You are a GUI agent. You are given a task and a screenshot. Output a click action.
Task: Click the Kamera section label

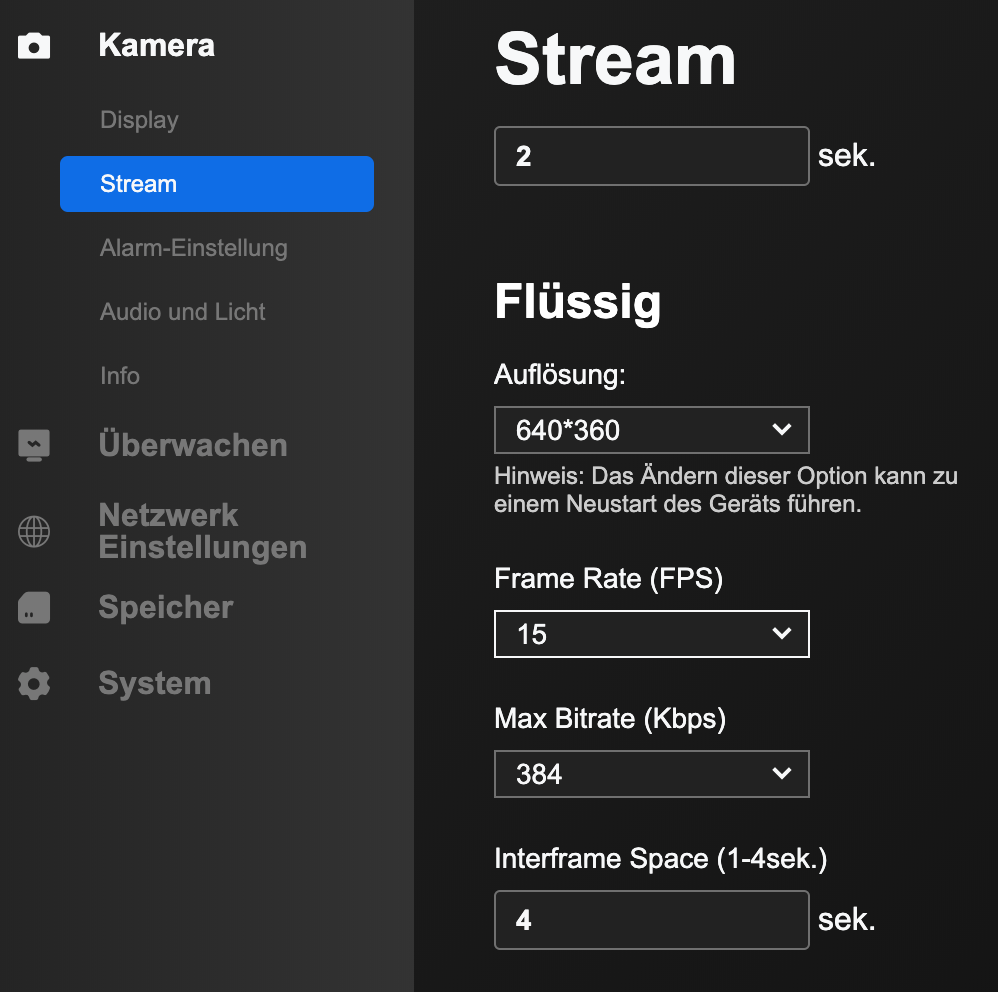coord(156,45)
